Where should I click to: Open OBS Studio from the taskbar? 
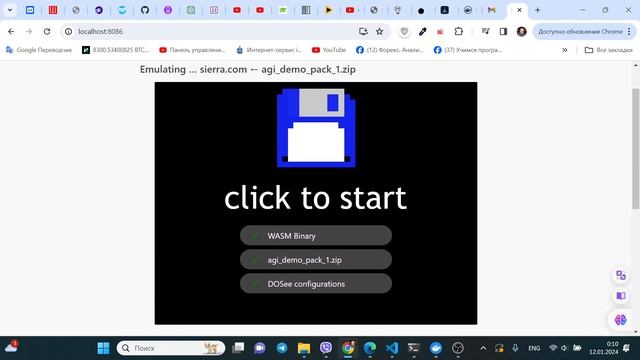pyautogui.click(x=458, y=348)
